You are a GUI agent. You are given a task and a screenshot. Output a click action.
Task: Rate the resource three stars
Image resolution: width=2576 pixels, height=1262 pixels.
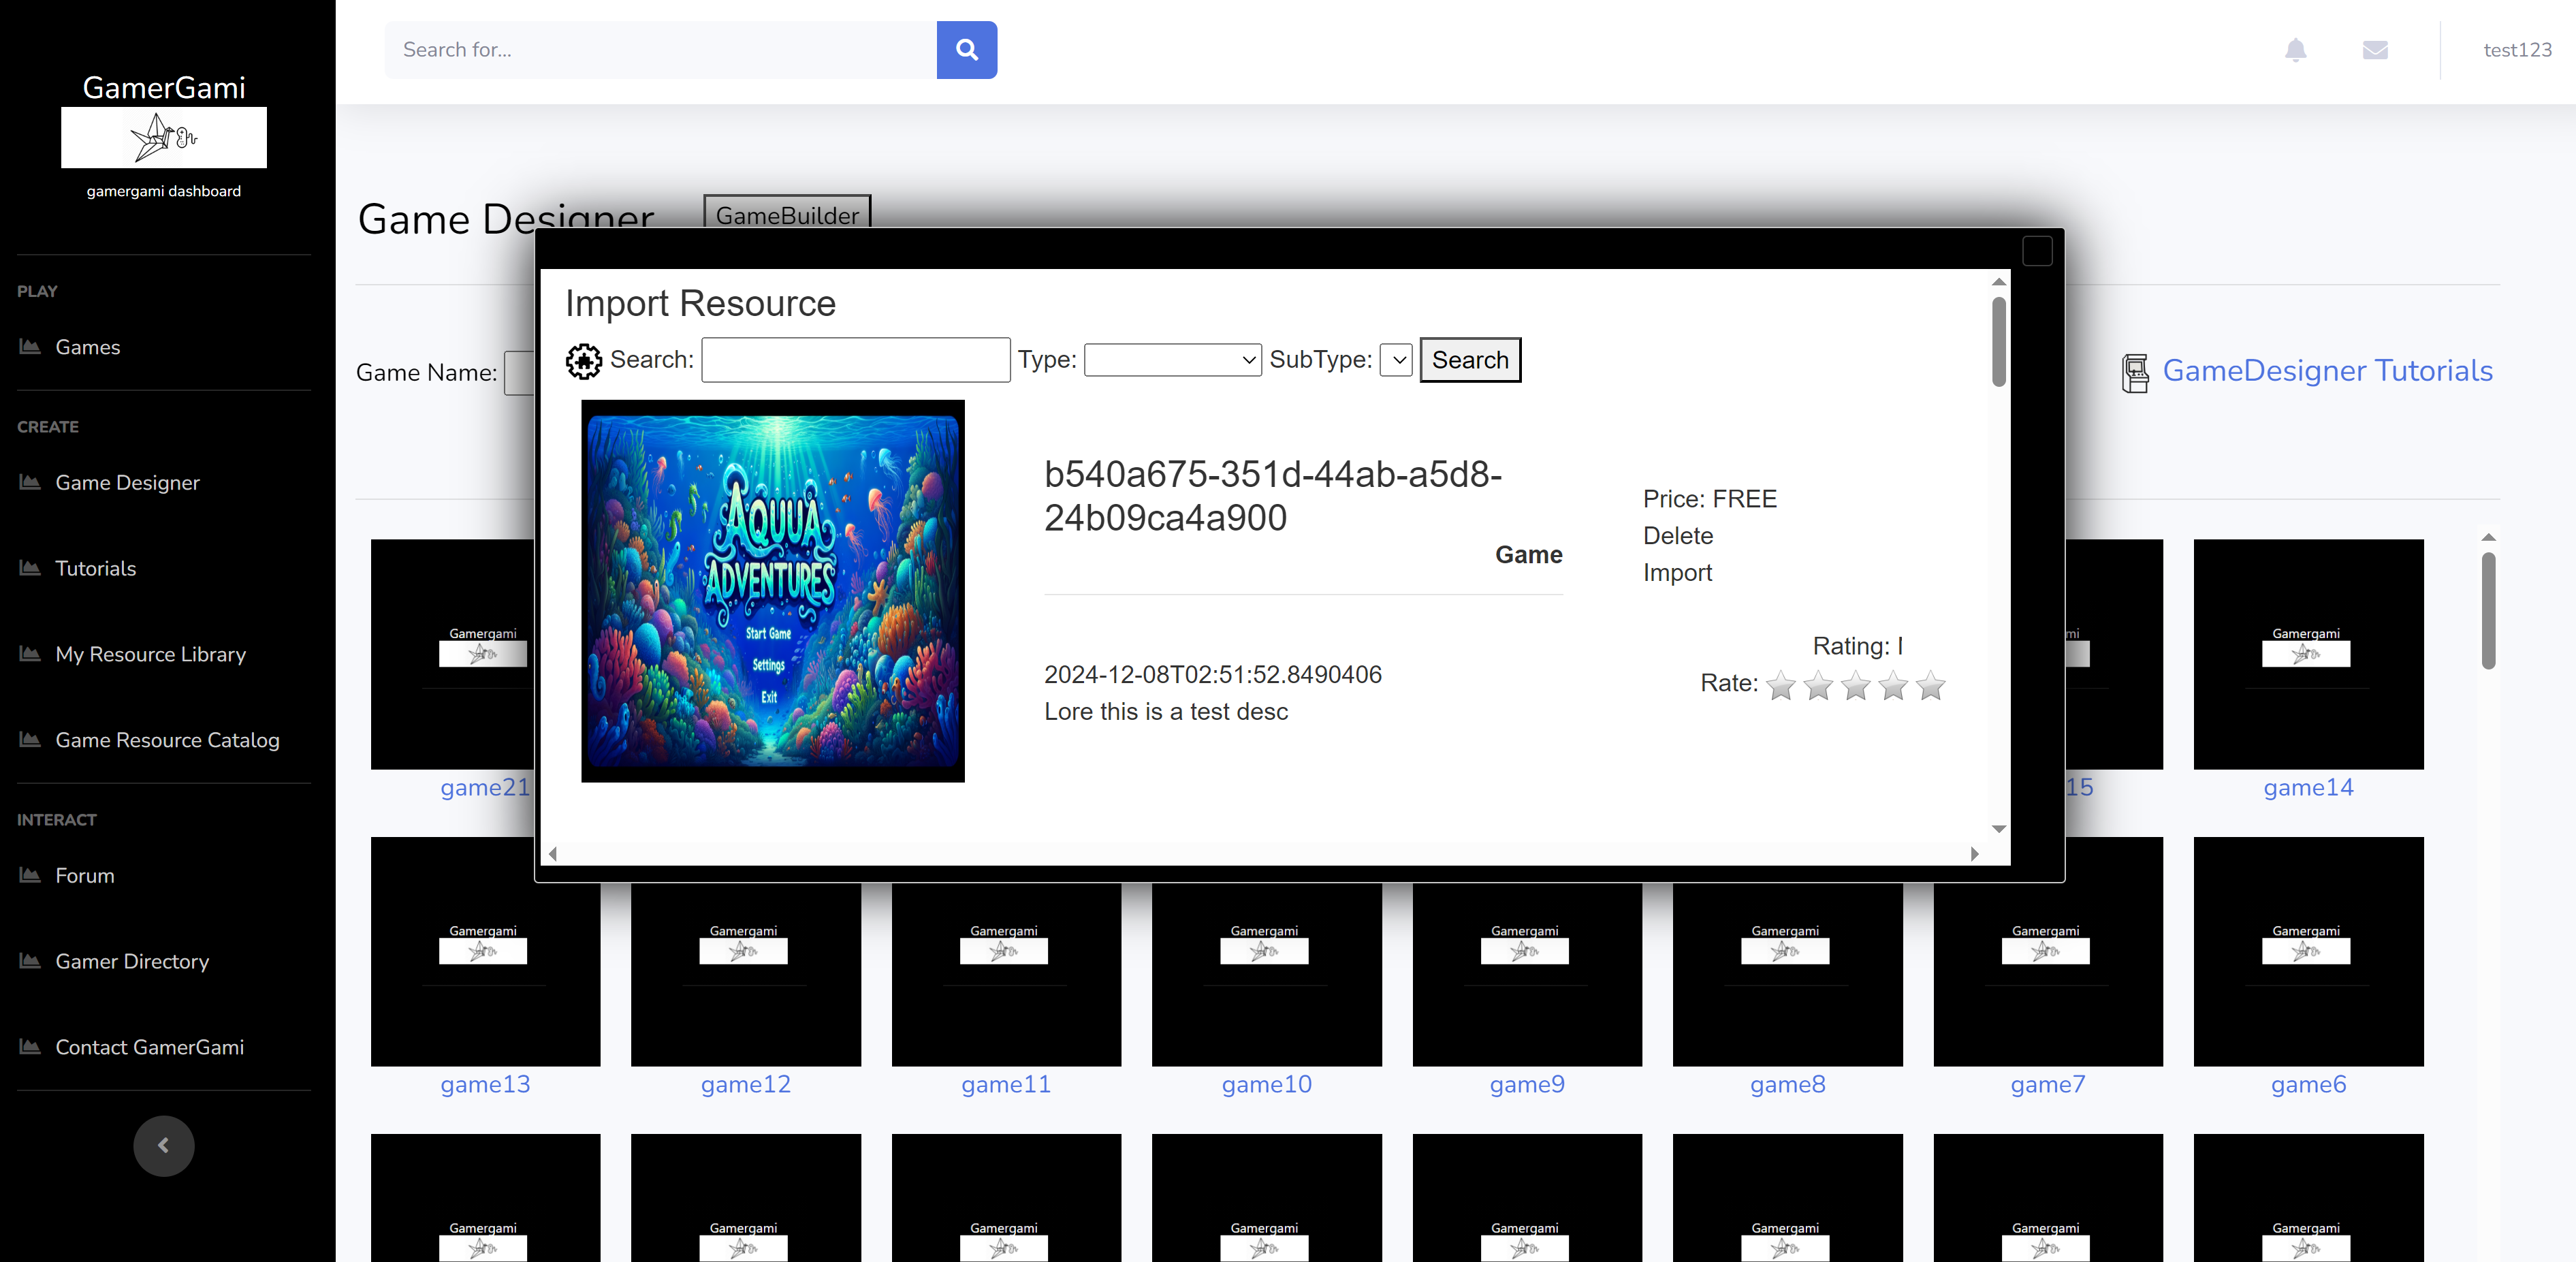[x=1856, y=686]
